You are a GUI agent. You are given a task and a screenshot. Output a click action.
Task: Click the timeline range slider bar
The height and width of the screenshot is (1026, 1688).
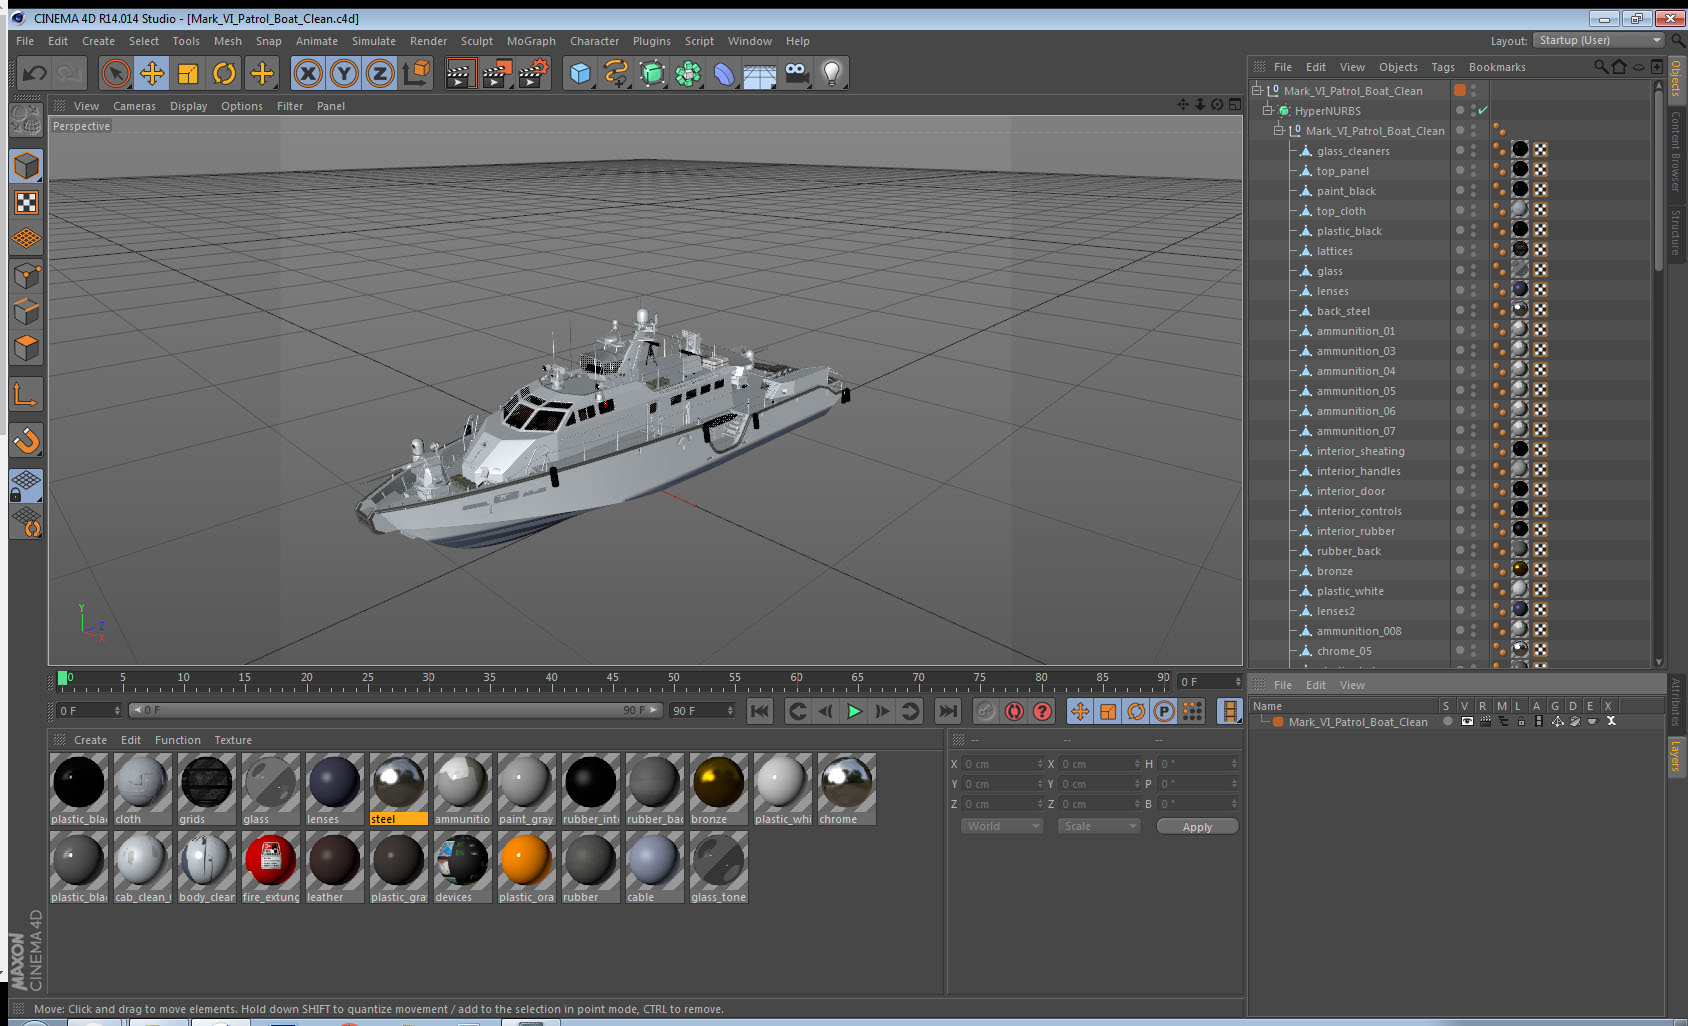coord(396,710)
